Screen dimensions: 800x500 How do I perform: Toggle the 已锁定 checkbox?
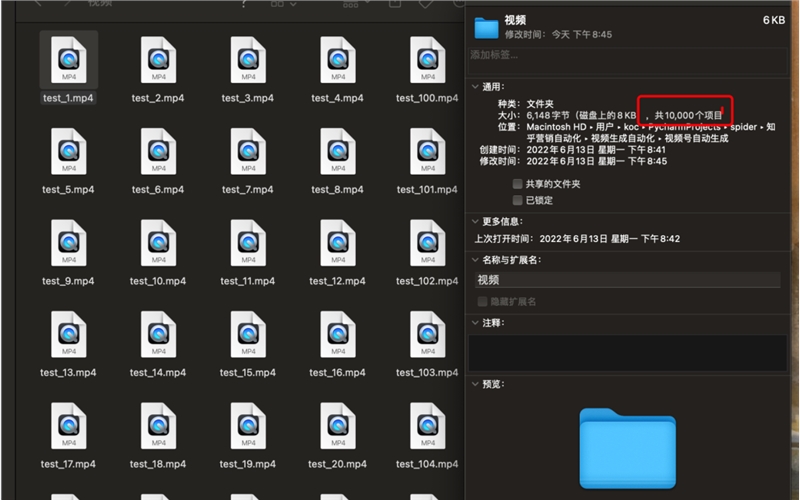pos(517,200)
